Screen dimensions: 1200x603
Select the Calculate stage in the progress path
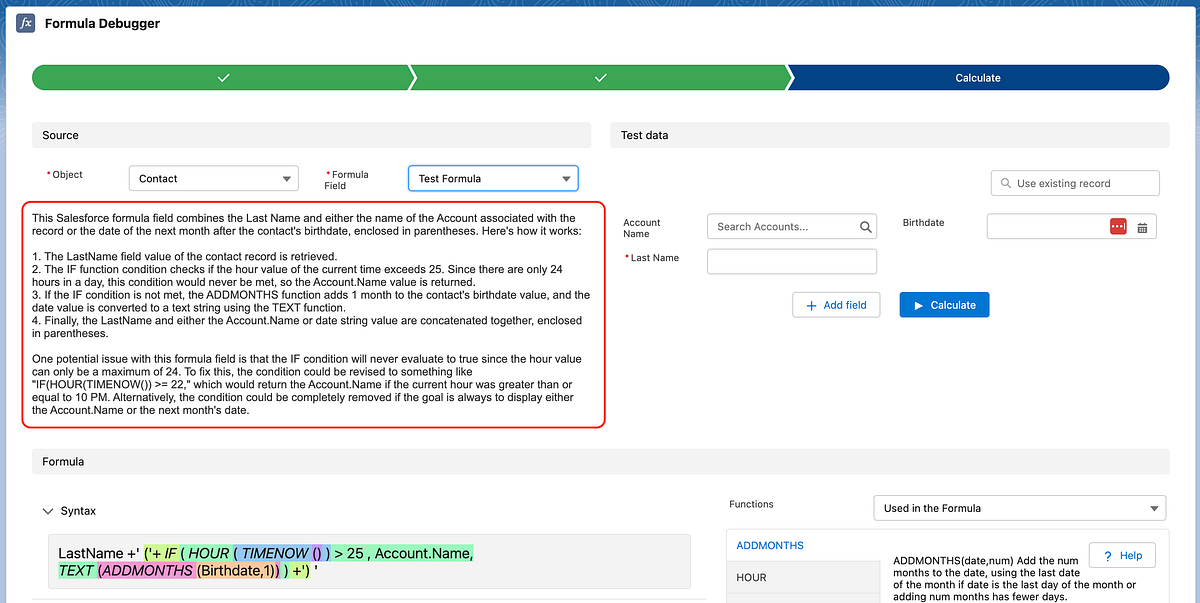coord(978,77)
